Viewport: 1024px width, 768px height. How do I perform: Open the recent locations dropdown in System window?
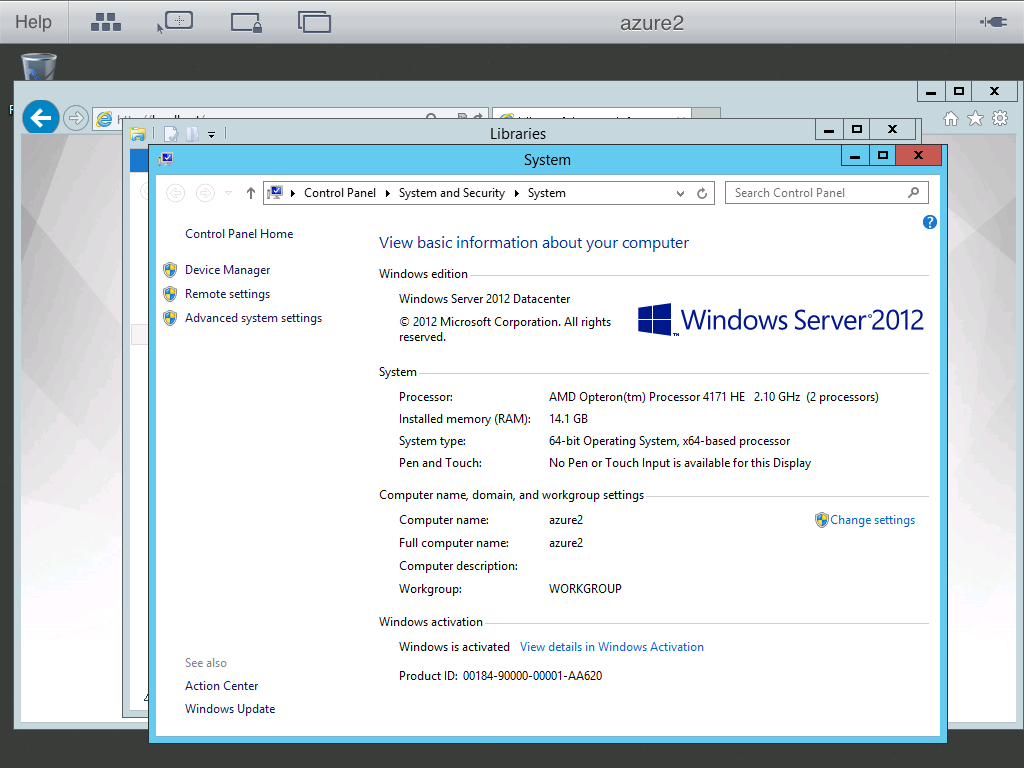(228, 193)
